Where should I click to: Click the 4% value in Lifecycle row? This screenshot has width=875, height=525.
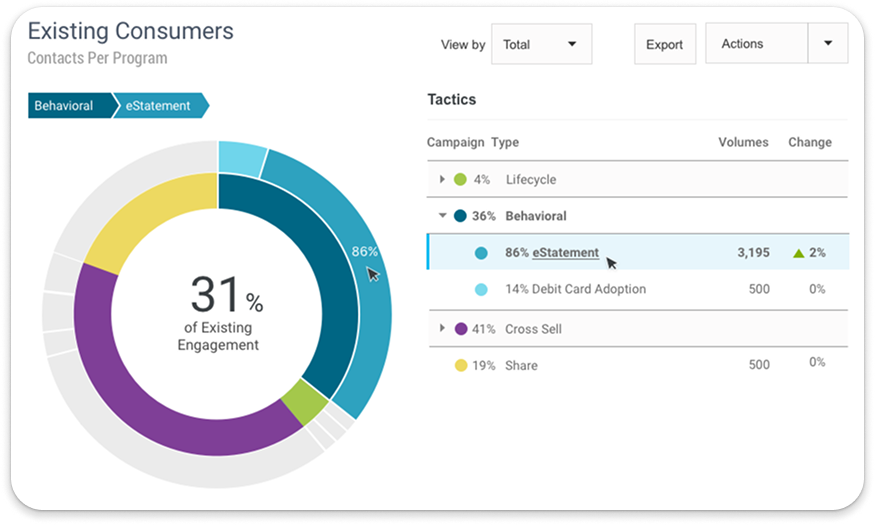(482, 180)
